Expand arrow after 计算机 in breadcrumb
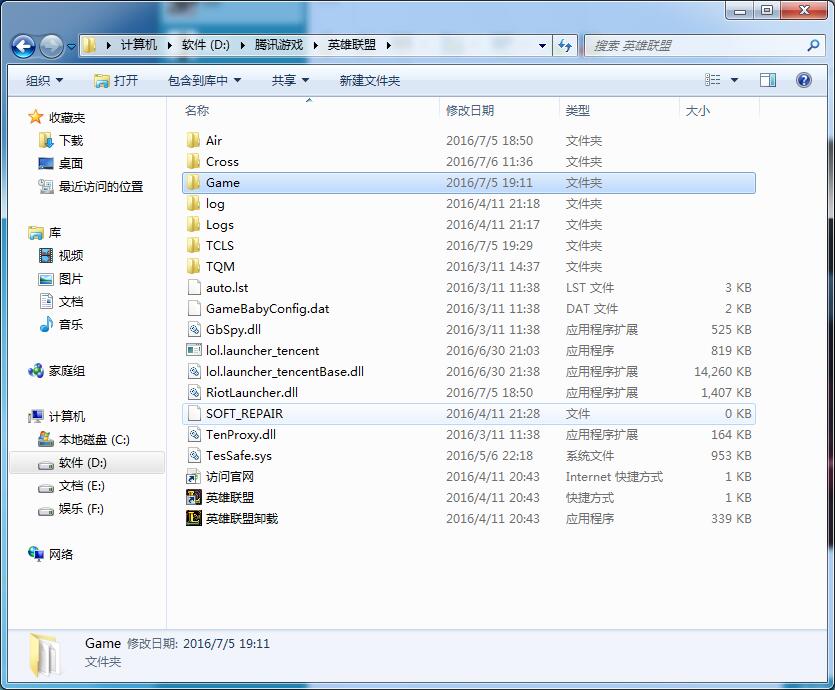835x690 pixels. (169, 46)
